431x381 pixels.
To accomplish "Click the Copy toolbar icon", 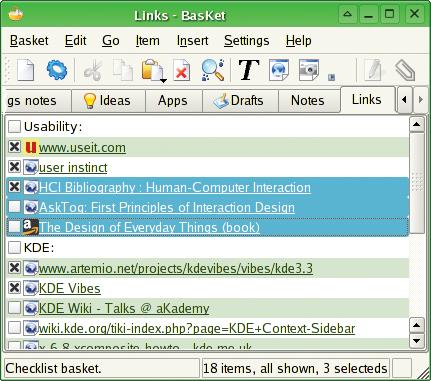I will [x=123, y=70].
